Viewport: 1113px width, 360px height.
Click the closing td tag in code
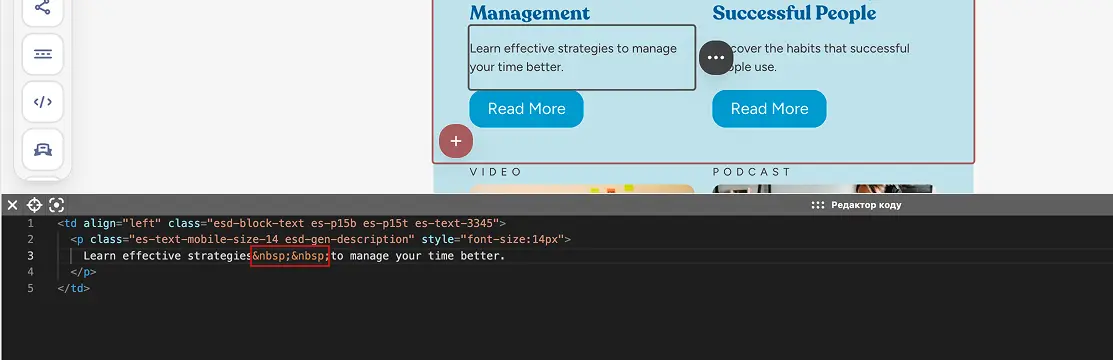tap(74, 288)
